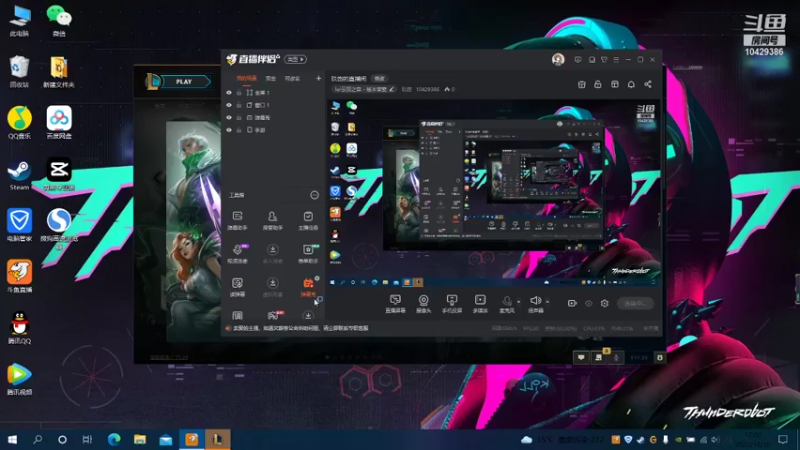Open the Windows Start menu
The height and width of the screenshot is (450, 800).
point(12,439)
